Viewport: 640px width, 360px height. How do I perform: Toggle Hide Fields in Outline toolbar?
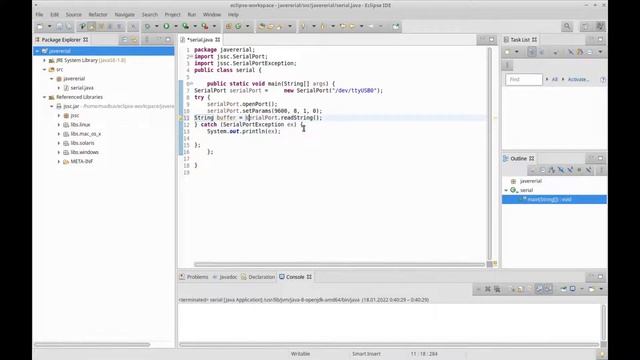(561, 170)
